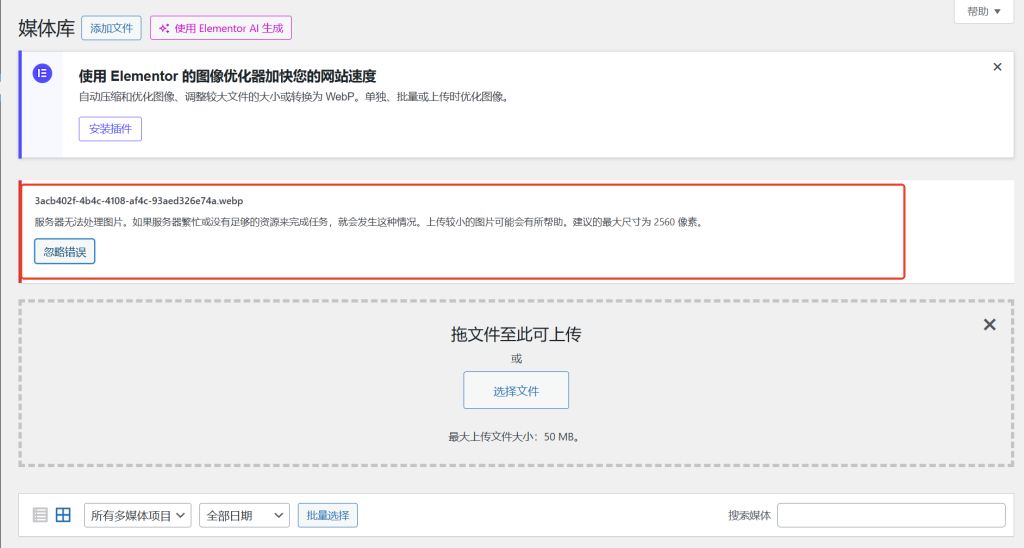This screenshot has width=1024, height=548.
Task: Click the 拖文件至此可上传 drop zone heading
Action: coord(515,334)
